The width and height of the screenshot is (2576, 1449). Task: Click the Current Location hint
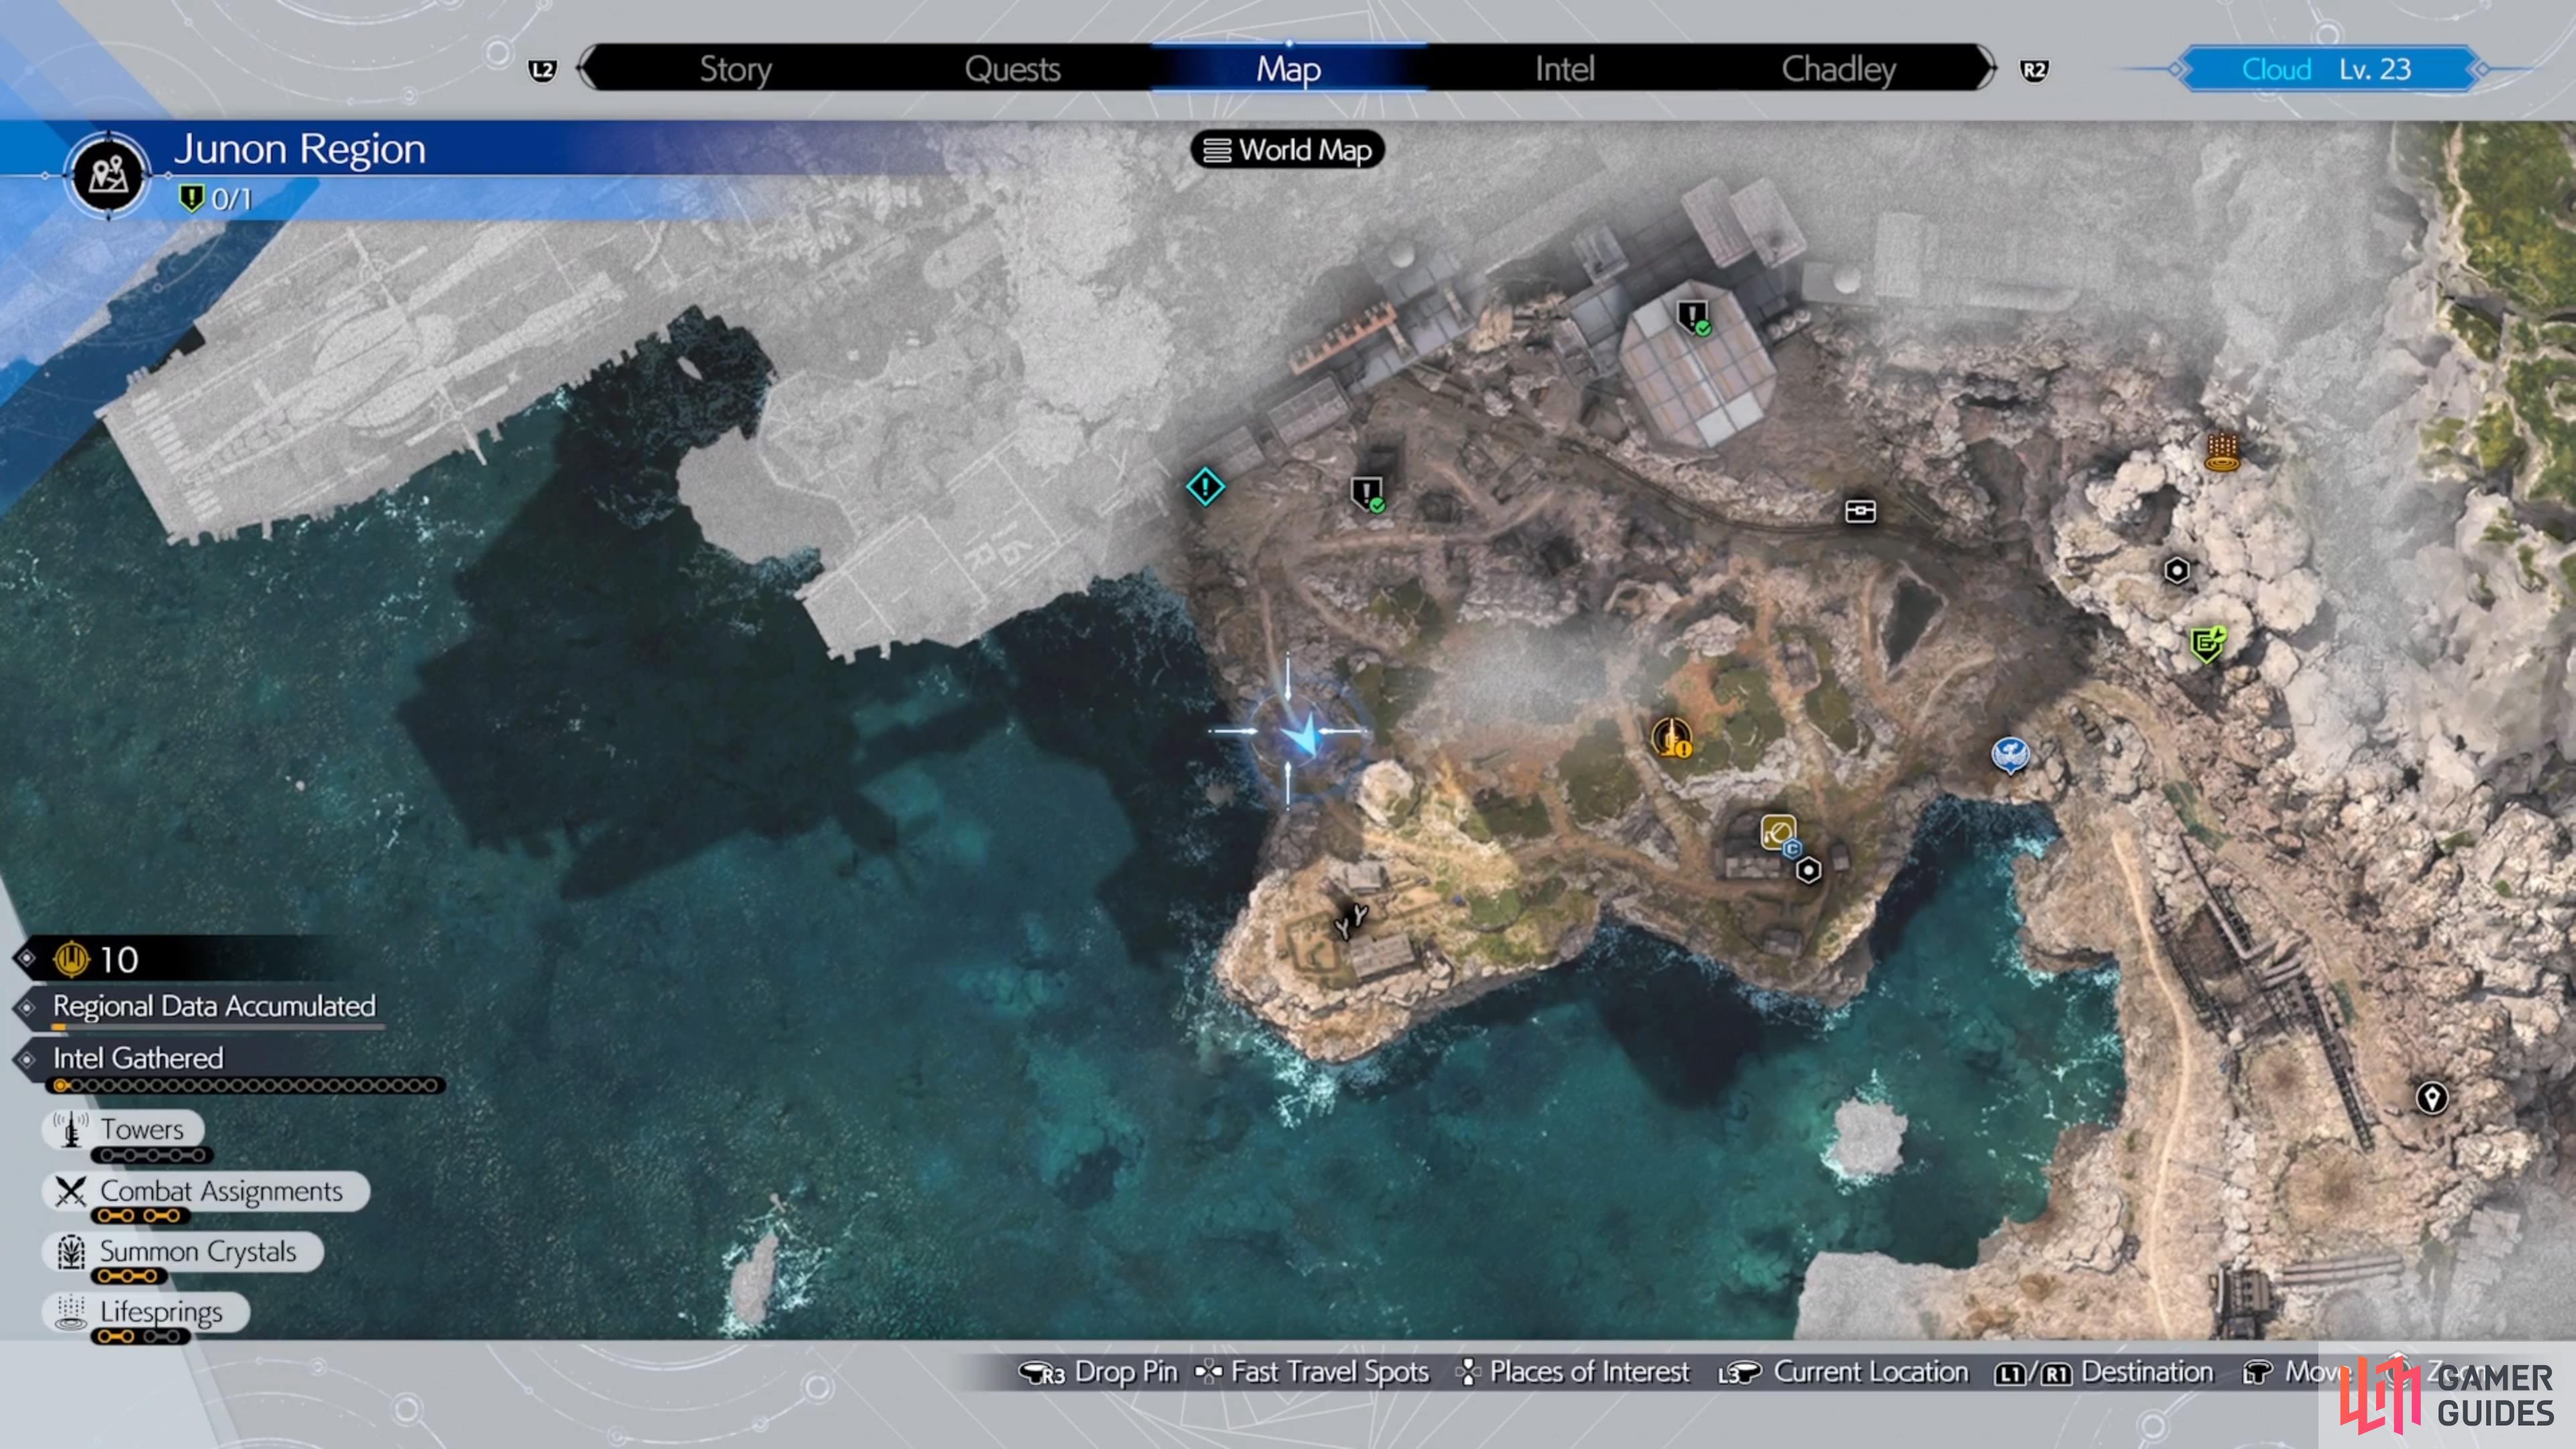[1843, 1372]
